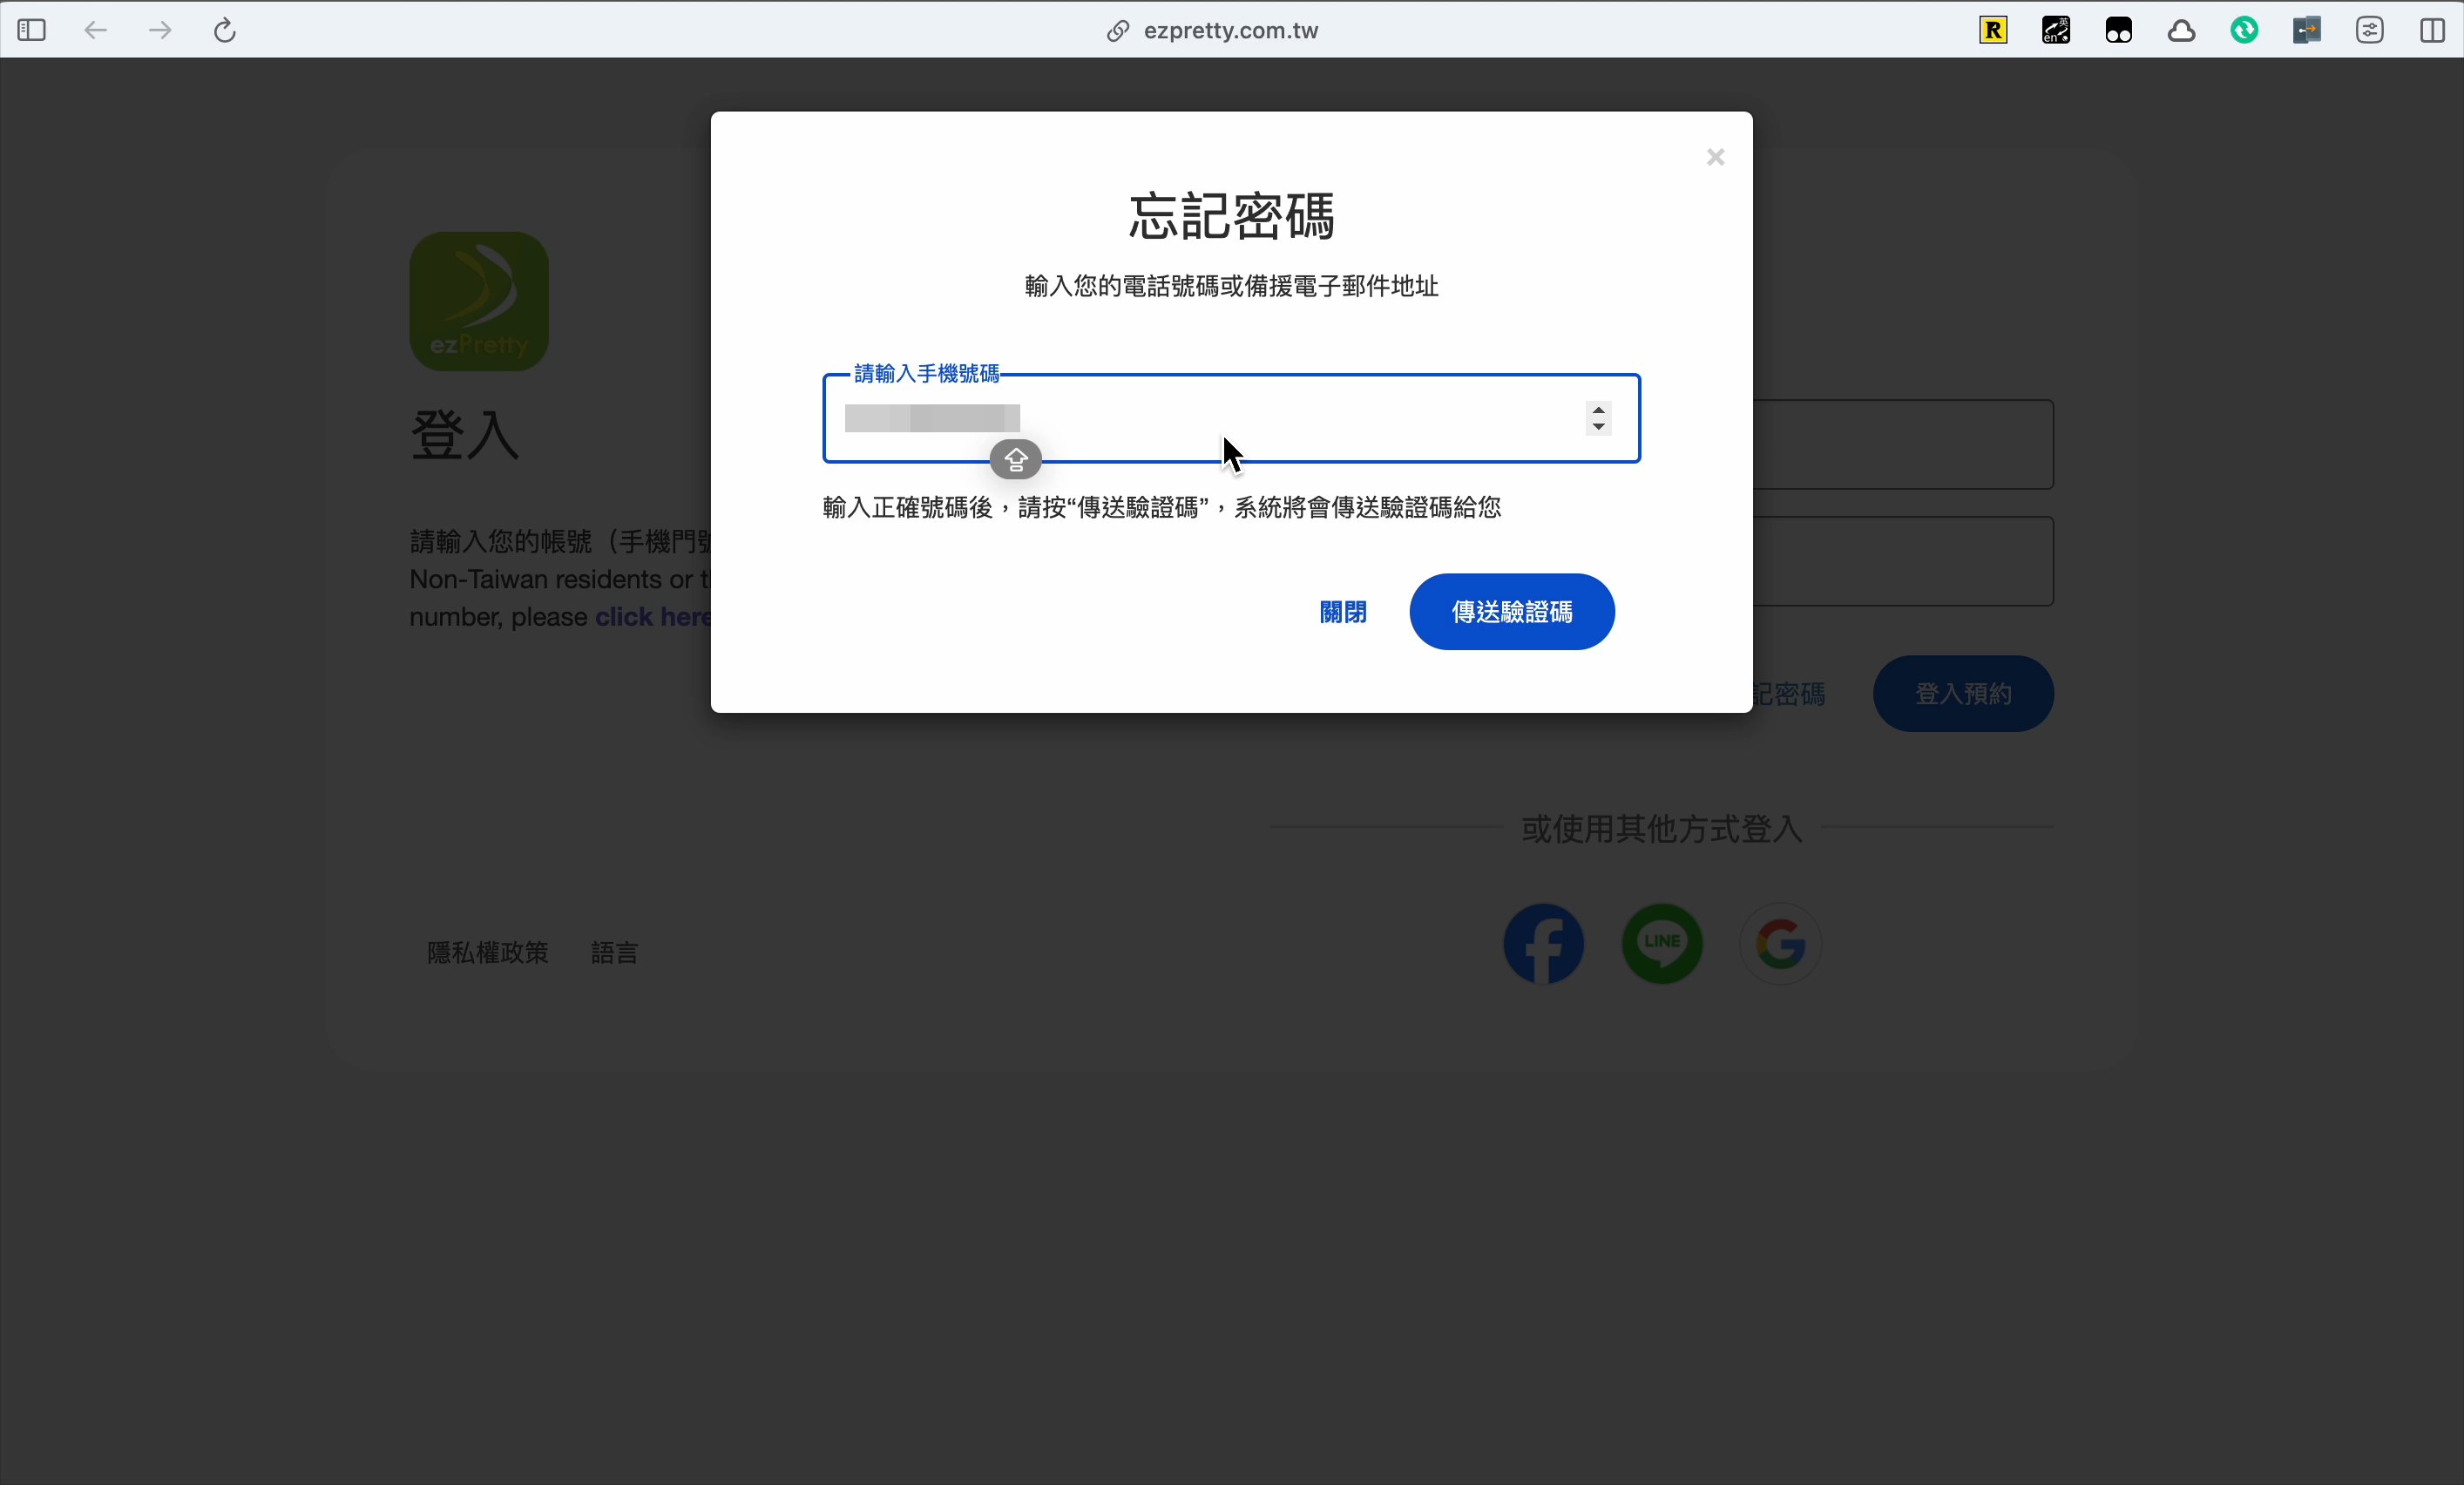
Task: Increment the phone number with stepper arrows
Action: (1599, 410)
